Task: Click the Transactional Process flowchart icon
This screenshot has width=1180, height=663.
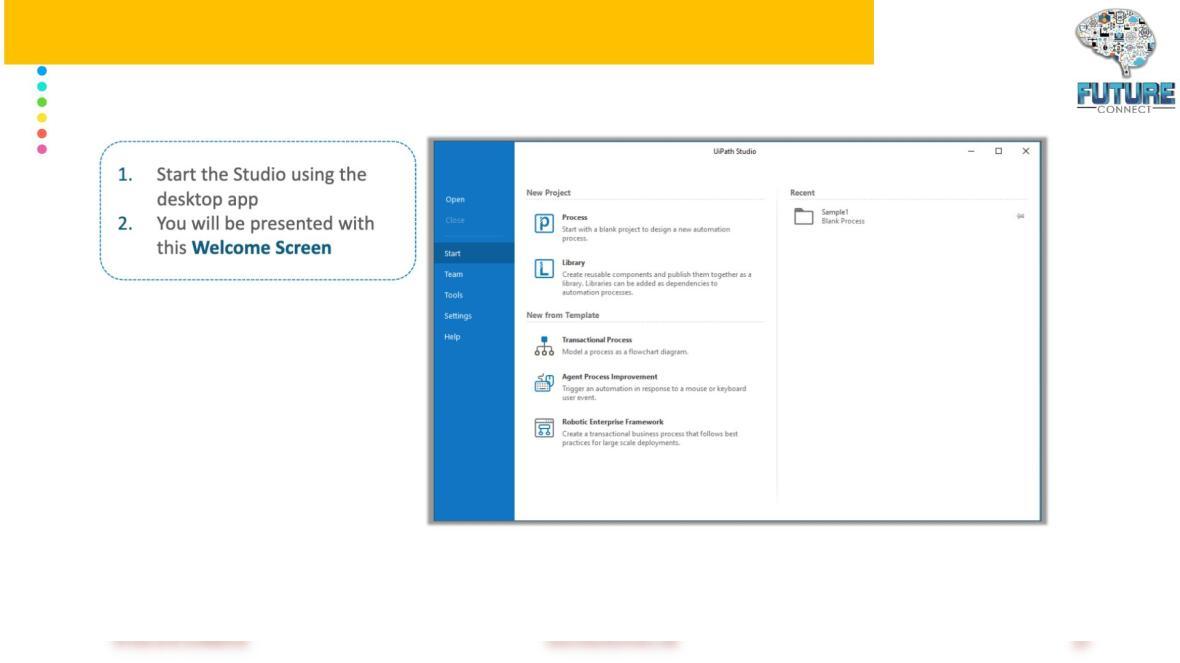Action: [x=544, y=345]
